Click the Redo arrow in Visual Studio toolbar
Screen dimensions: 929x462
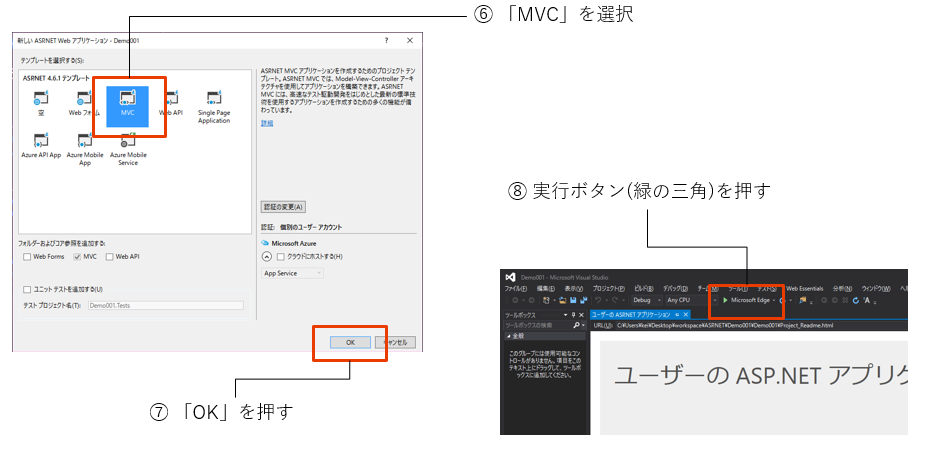(614, 300)
